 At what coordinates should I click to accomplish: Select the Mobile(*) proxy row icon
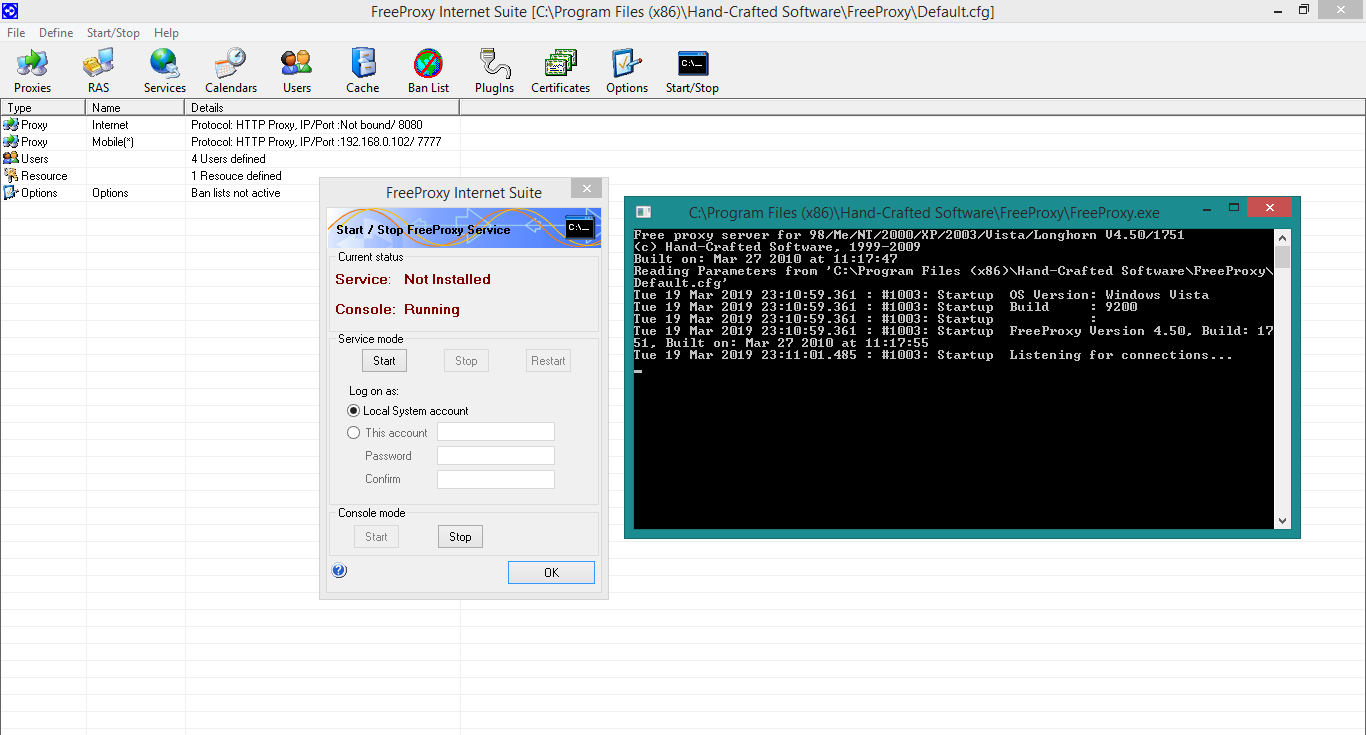coord(10,142)
